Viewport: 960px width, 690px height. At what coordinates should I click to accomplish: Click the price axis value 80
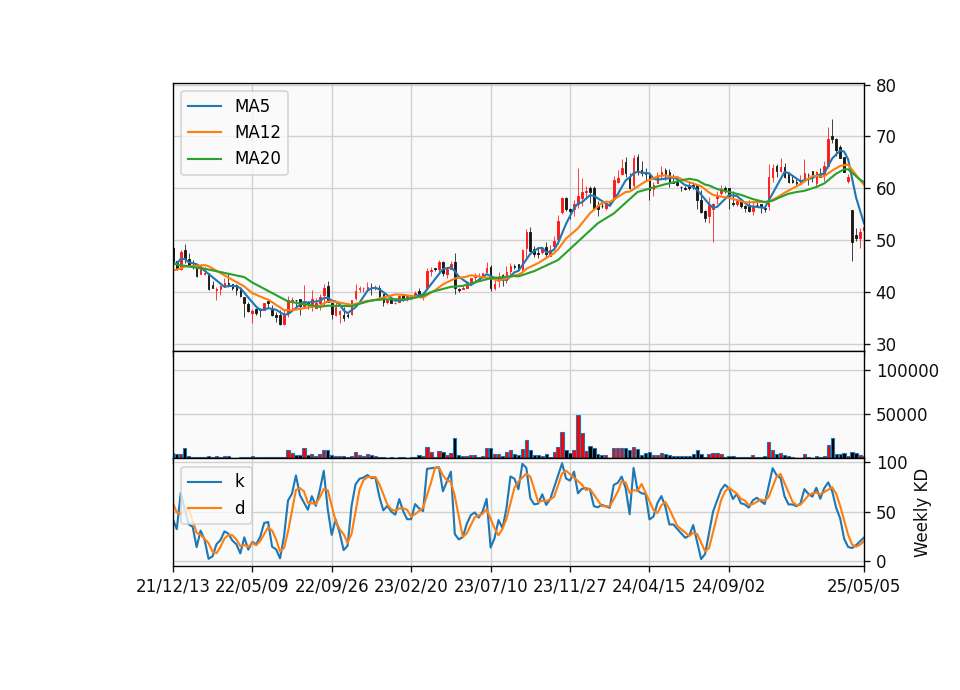coord(886,86)
